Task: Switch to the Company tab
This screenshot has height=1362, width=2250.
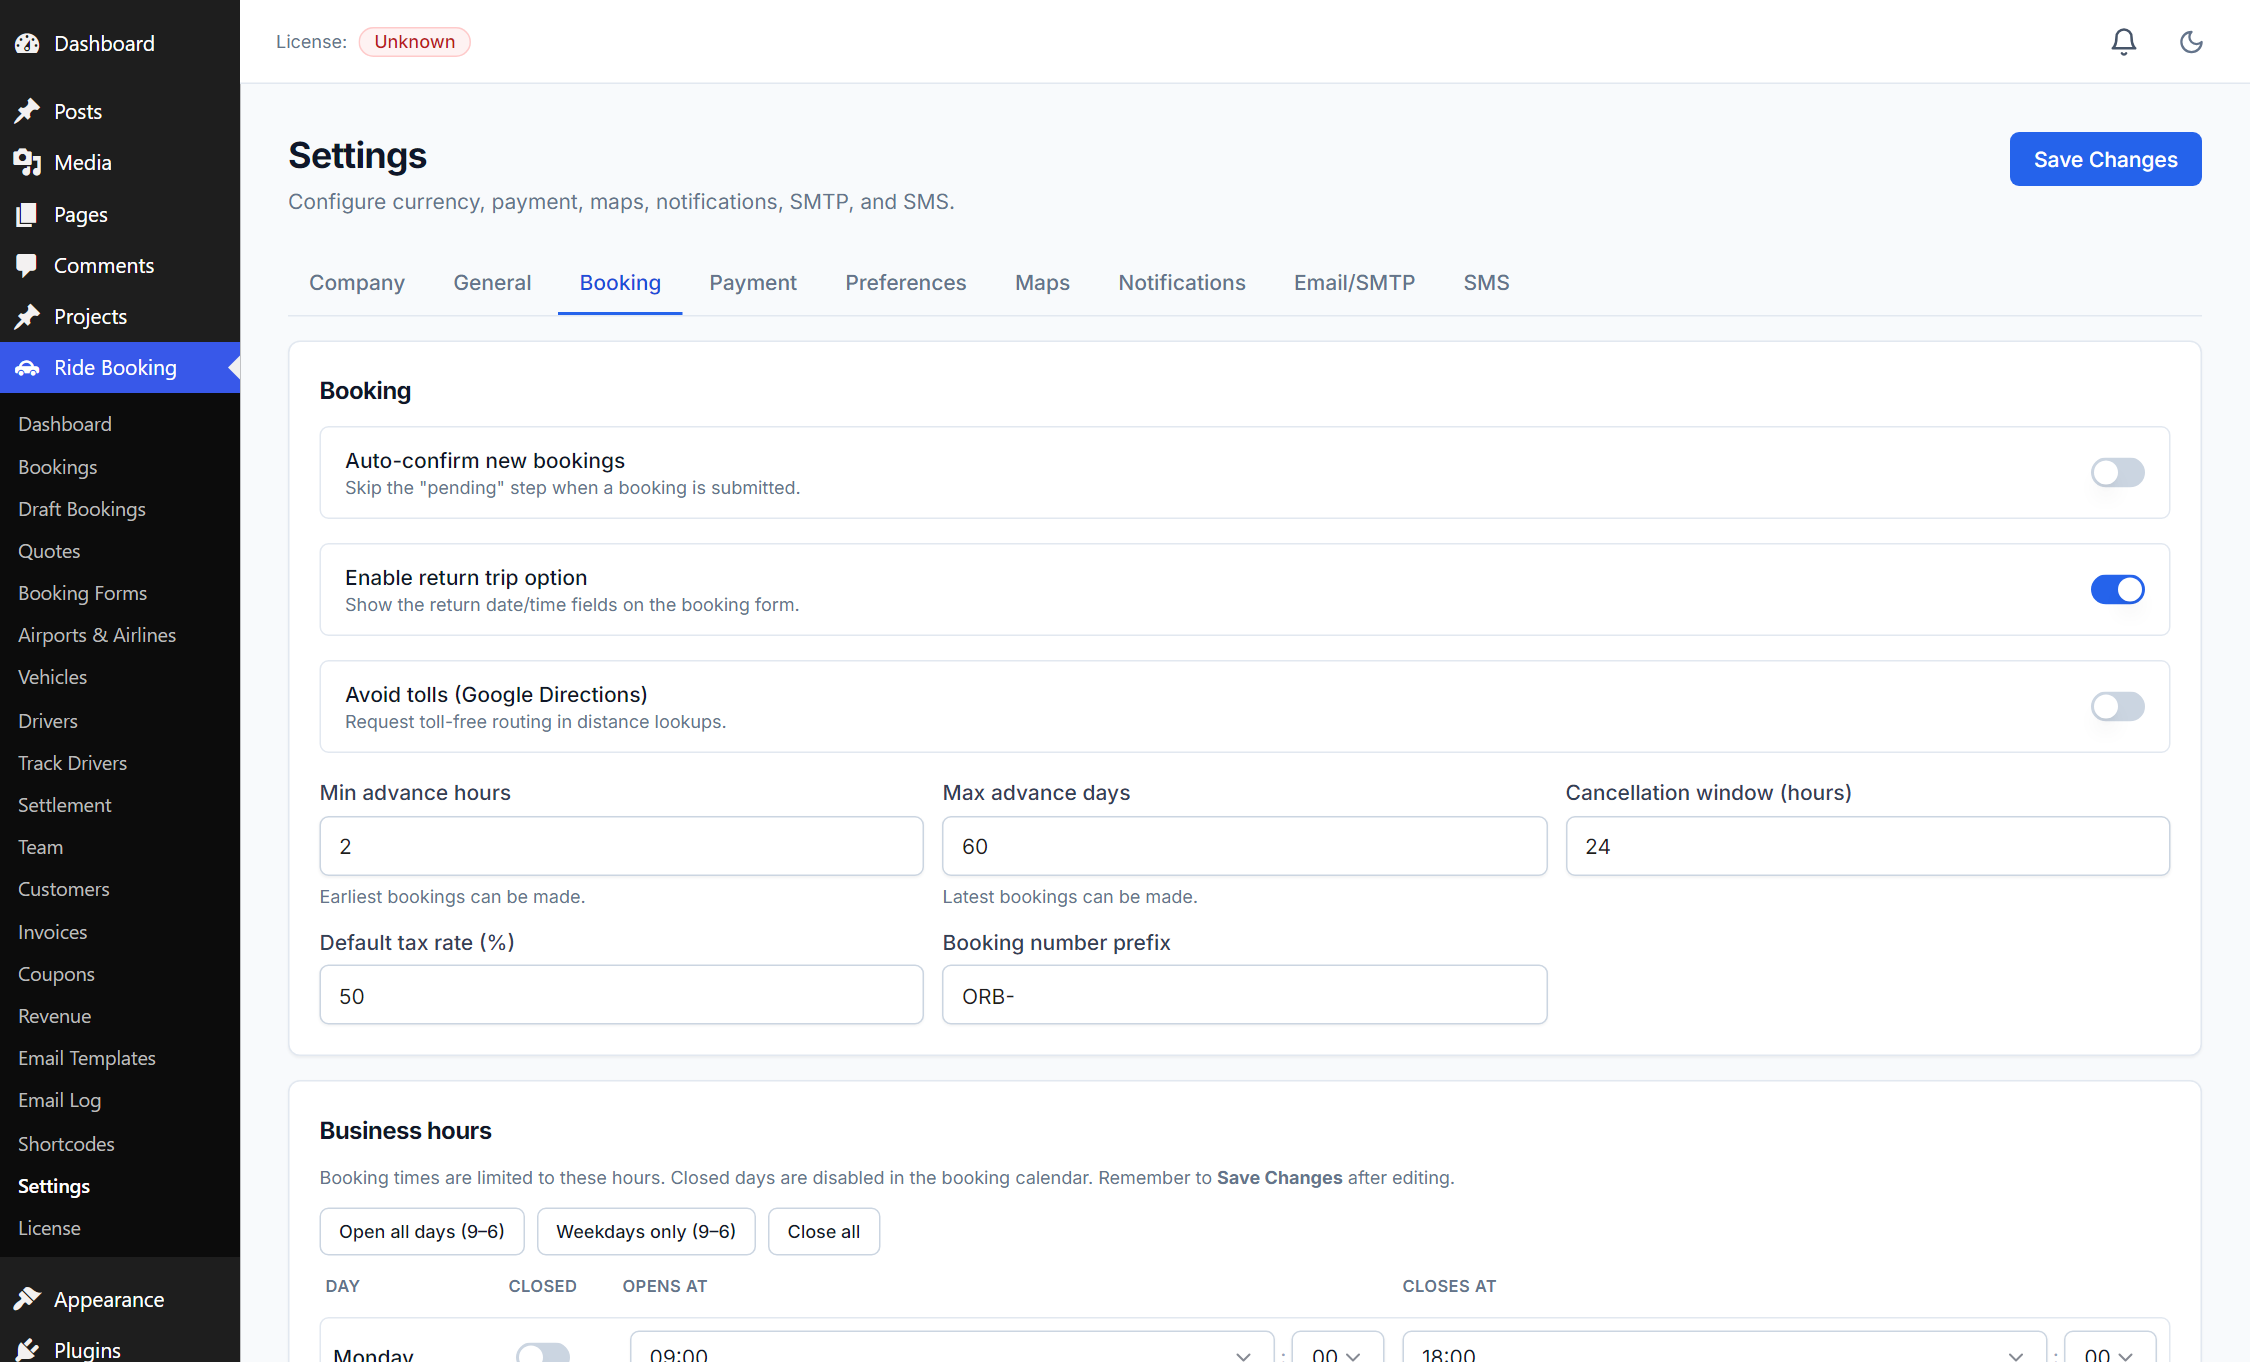Action: click(357, 283)
